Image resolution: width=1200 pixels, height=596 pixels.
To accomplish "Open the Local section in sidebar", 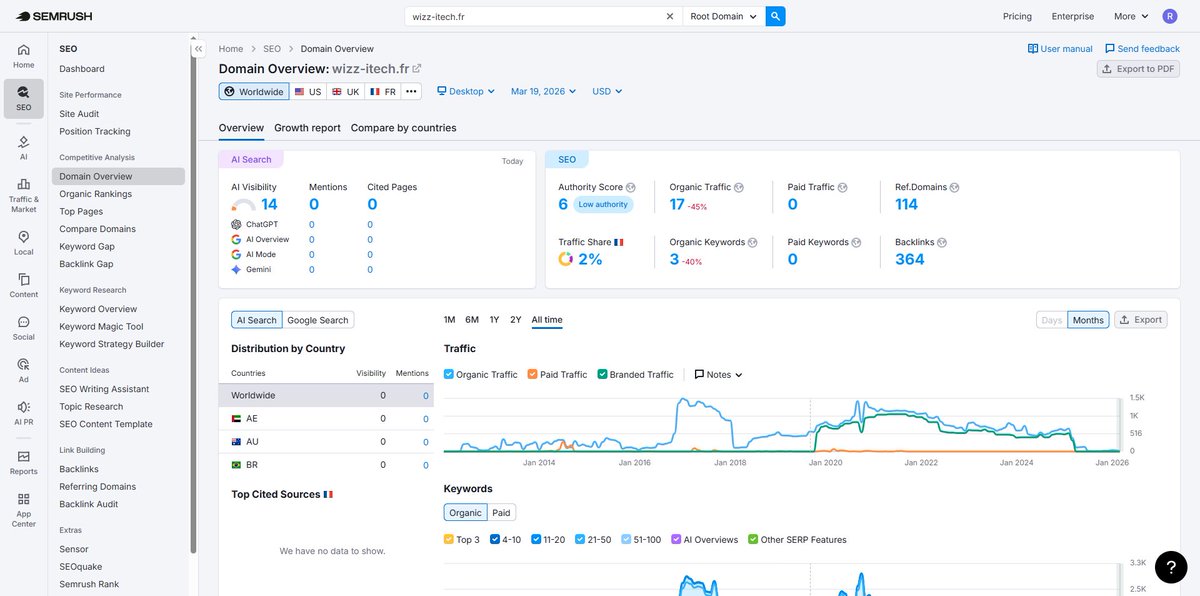I will point(23,243).
